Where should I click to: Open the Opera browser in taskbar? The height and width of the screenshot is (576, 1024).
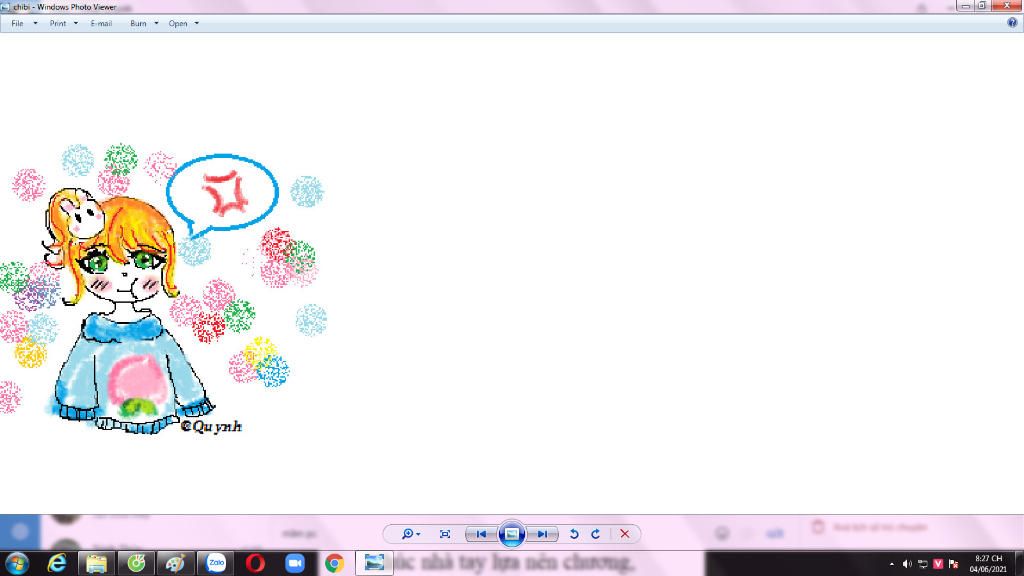(x=255, y=563)
